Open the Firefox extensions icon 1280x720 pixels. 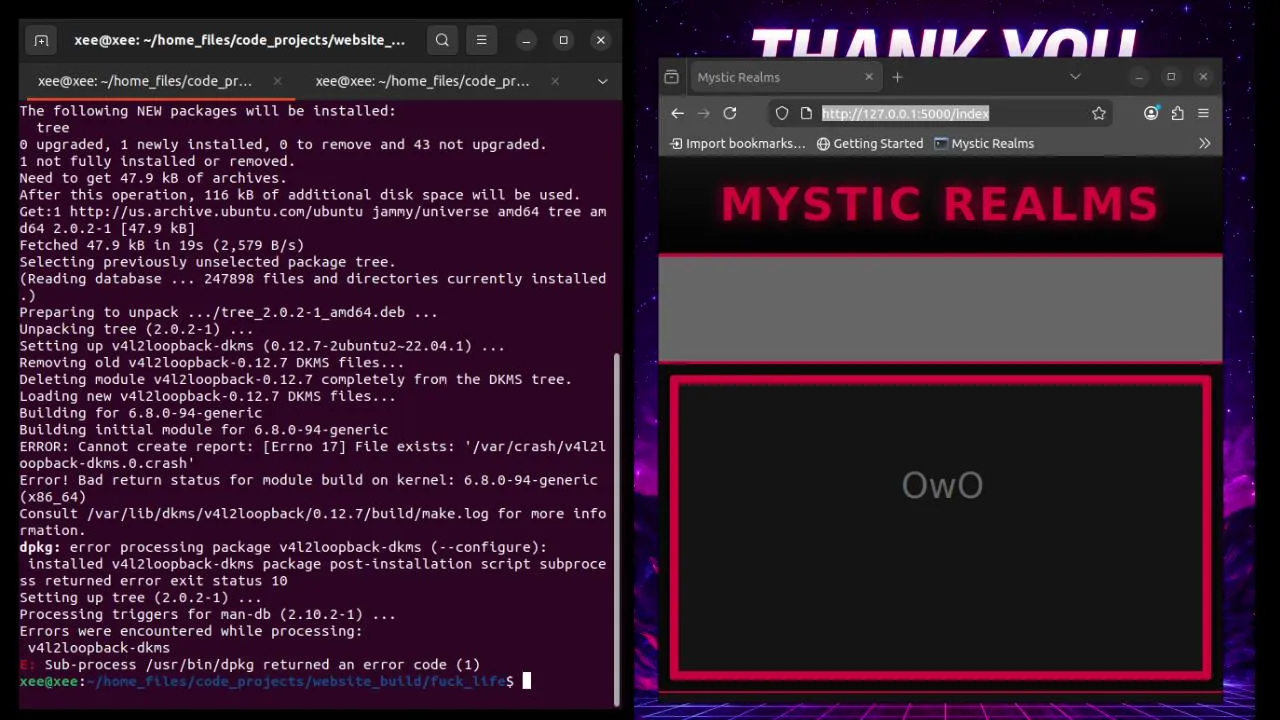point(1177,113)
